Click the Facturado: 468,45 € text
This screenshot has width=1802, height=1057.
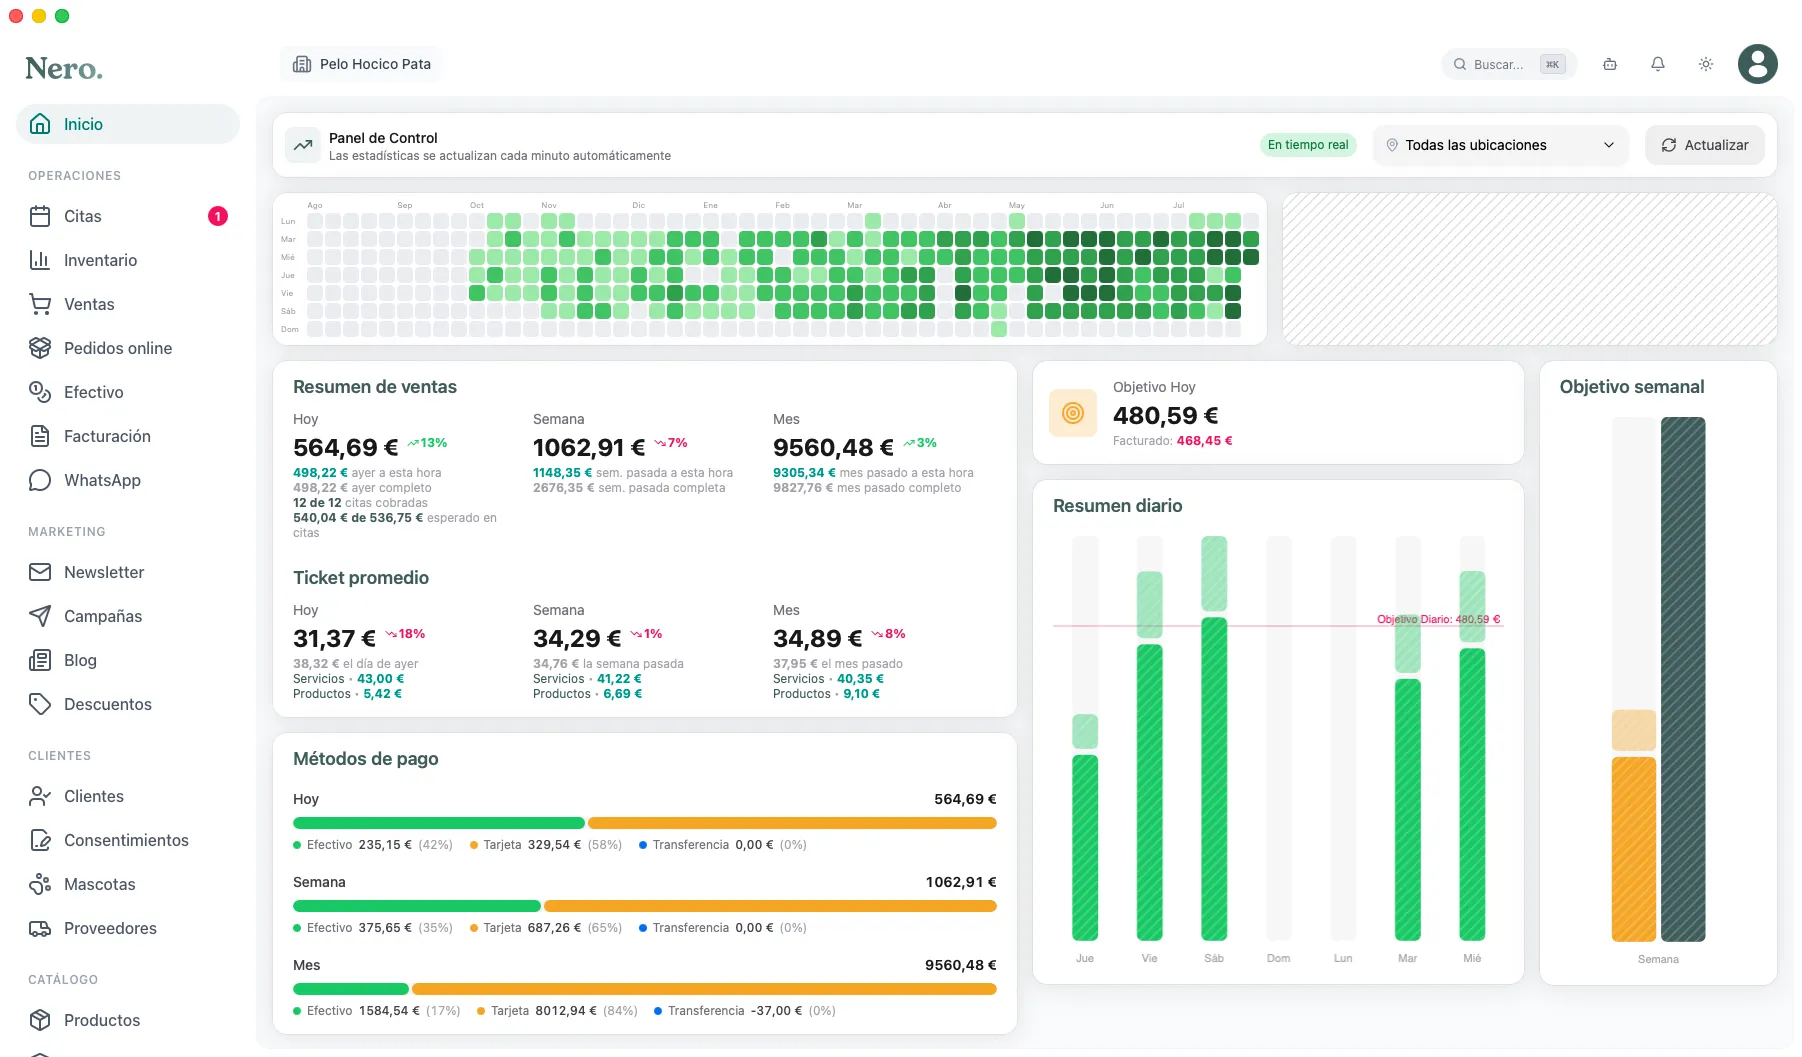pos(1172,441)
